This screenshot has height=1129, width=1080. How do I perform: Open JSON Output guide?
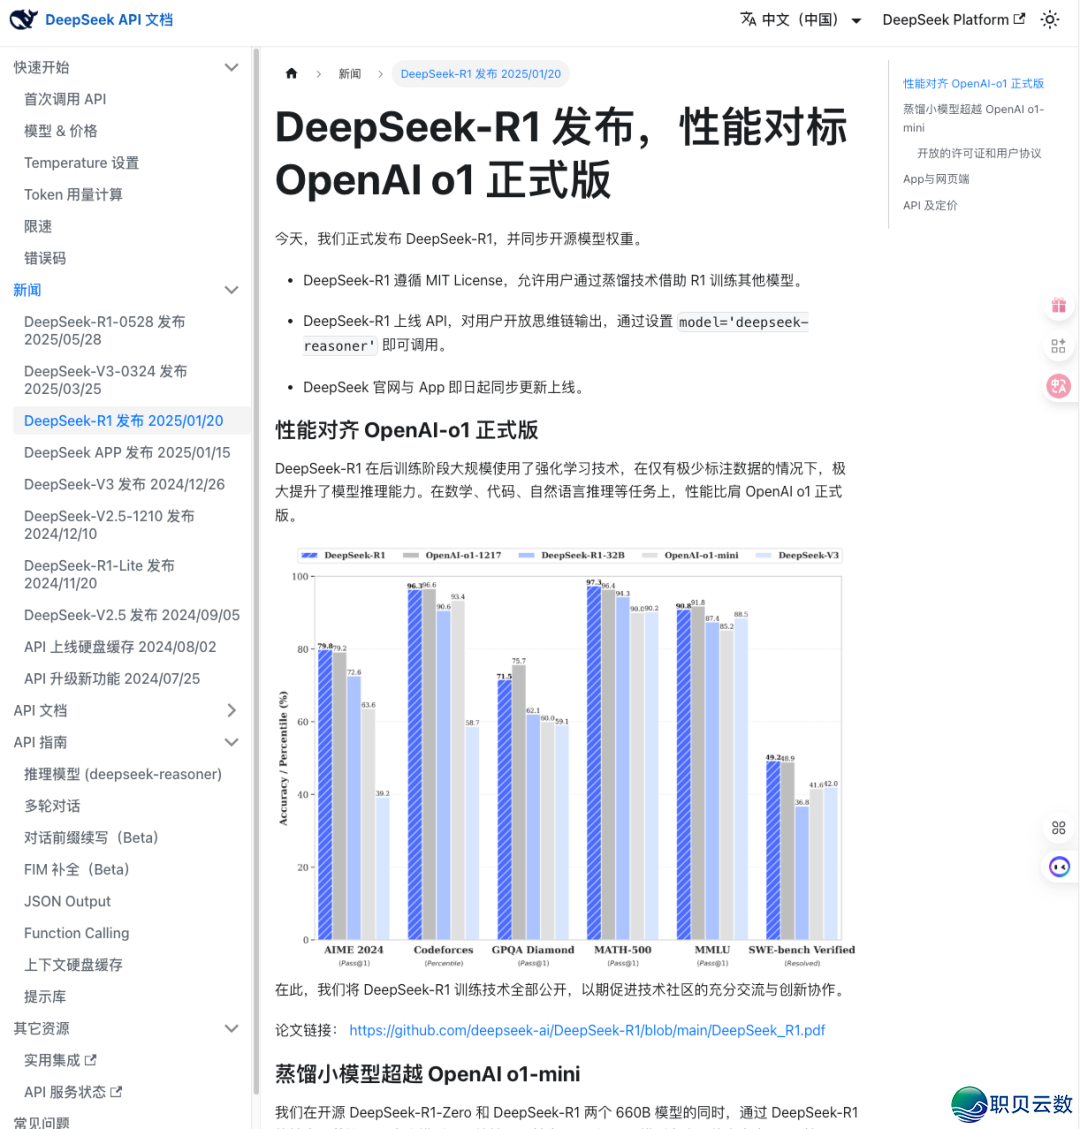click(x=67, y=901)
